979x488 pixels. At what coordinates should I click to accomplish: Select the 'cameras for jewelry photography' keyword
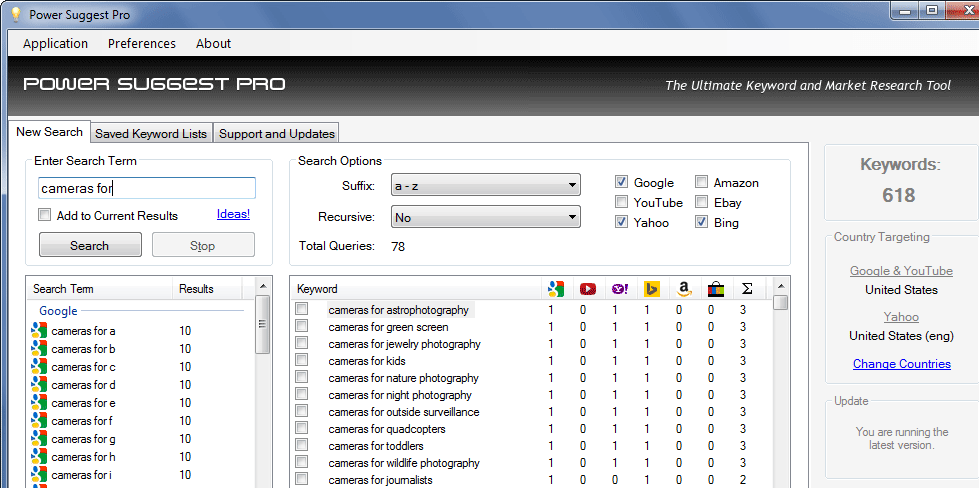404,343
